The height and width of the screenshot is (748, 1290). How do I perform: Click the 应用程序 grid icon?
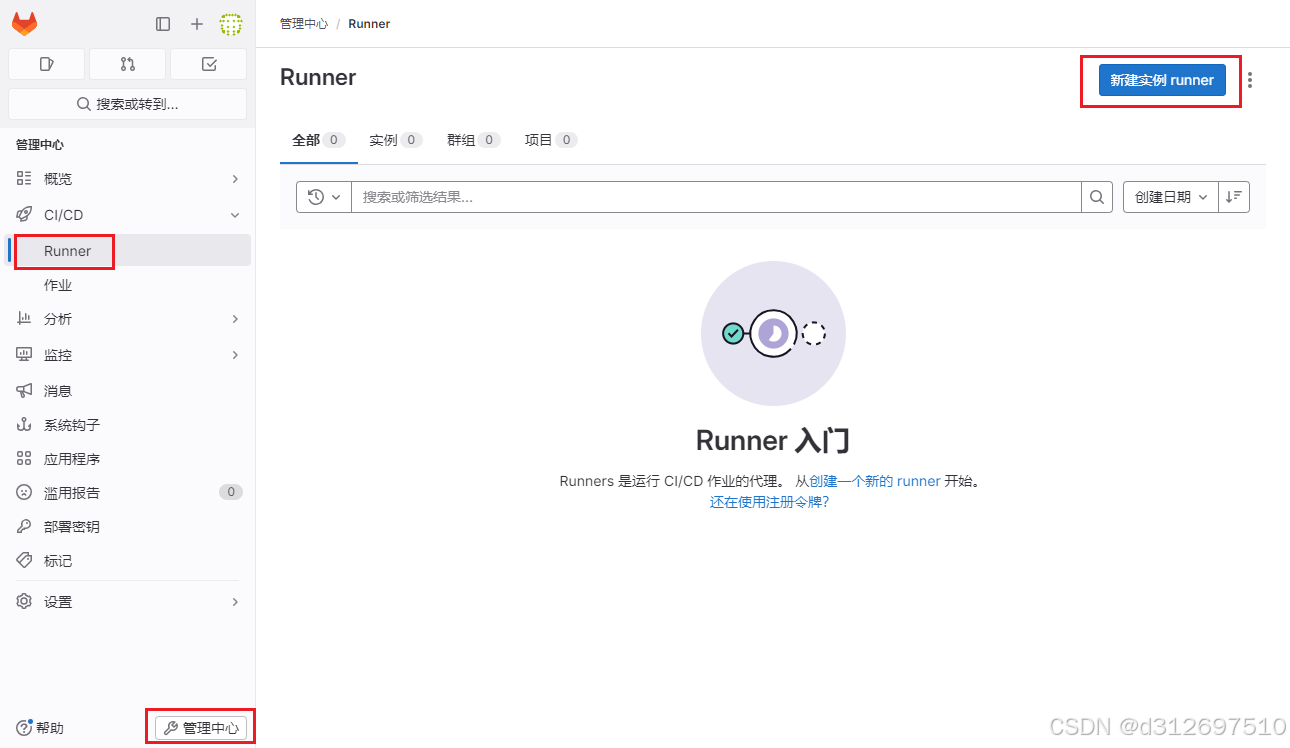point(24,459)
